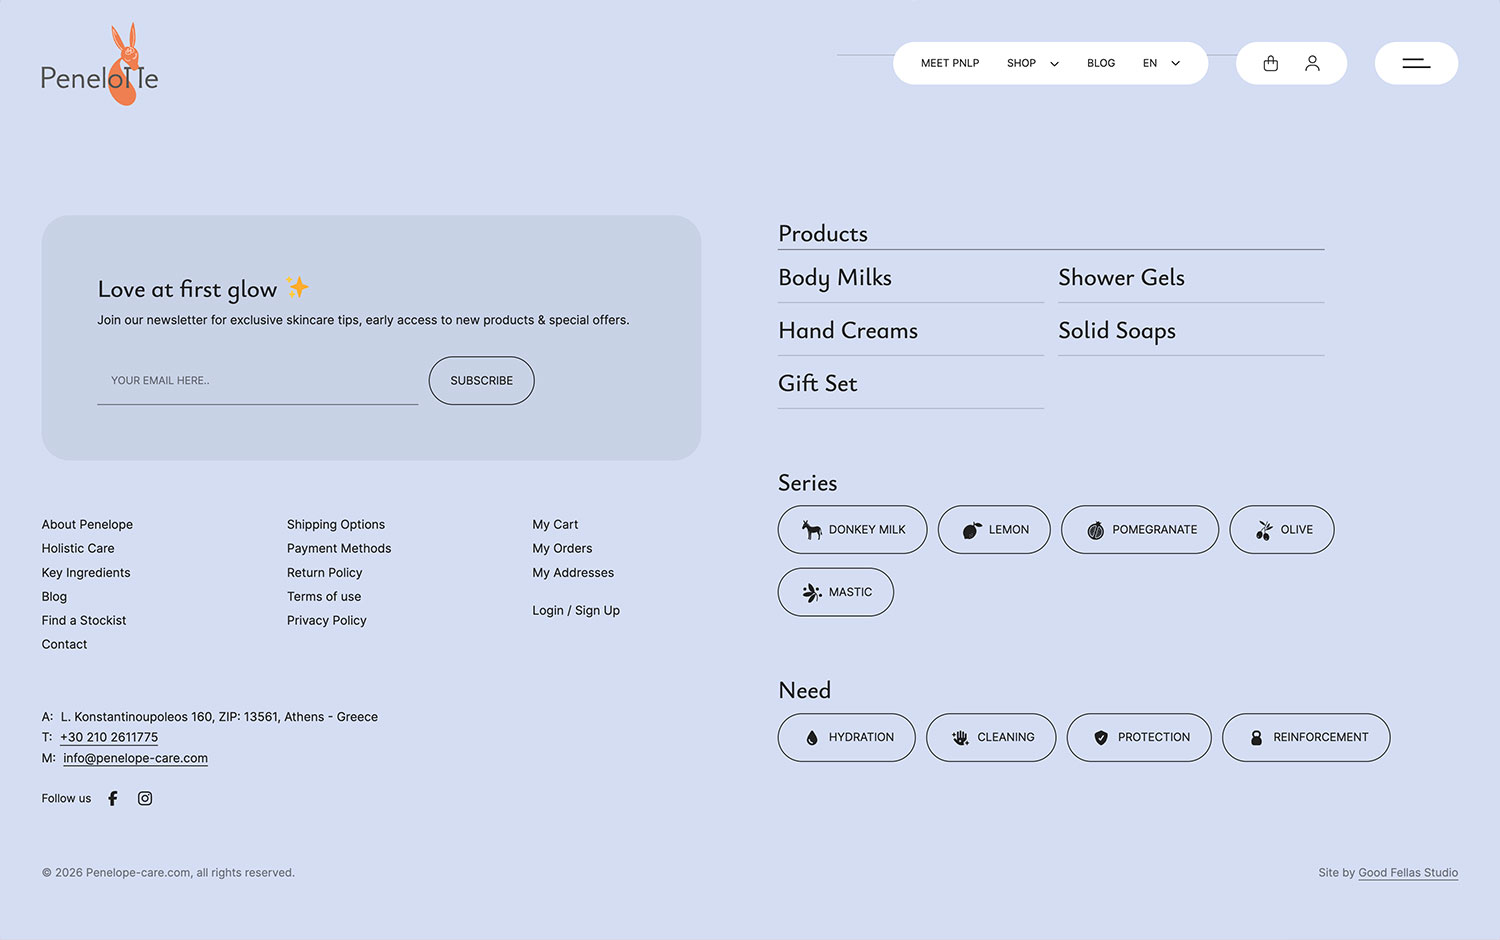Click the Penelope rabbit logo

click(x=99, y=63)
